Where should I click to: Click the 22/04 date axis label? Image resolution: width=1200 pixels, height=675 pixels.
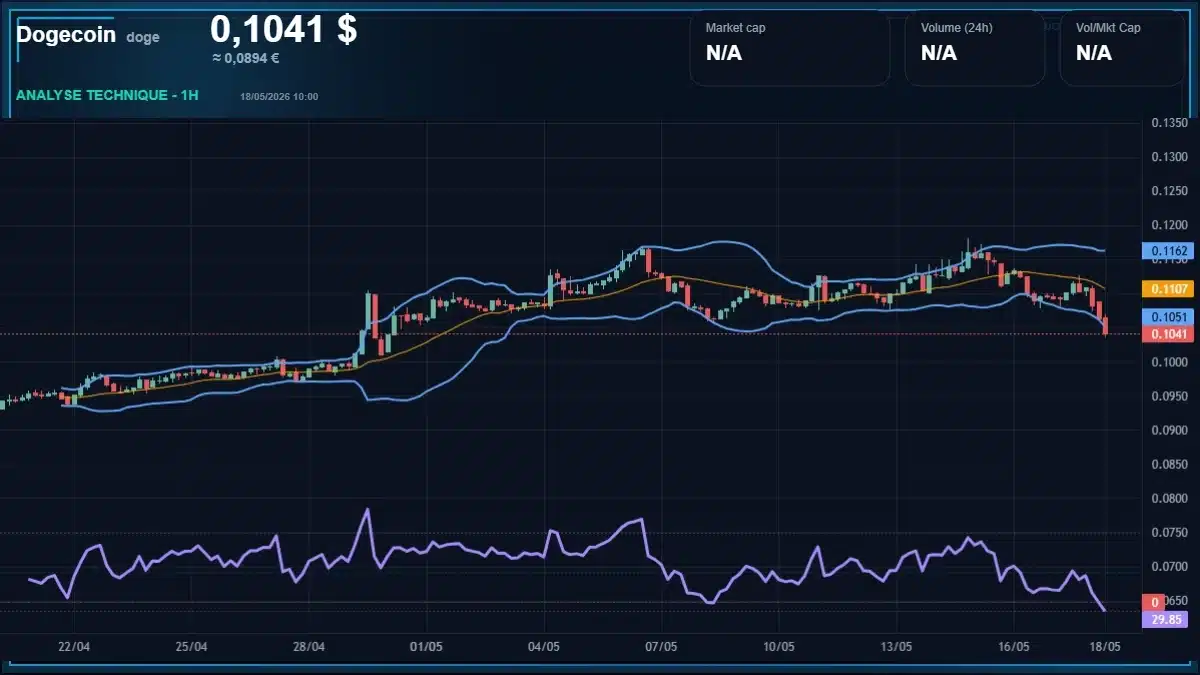point(74,646)
